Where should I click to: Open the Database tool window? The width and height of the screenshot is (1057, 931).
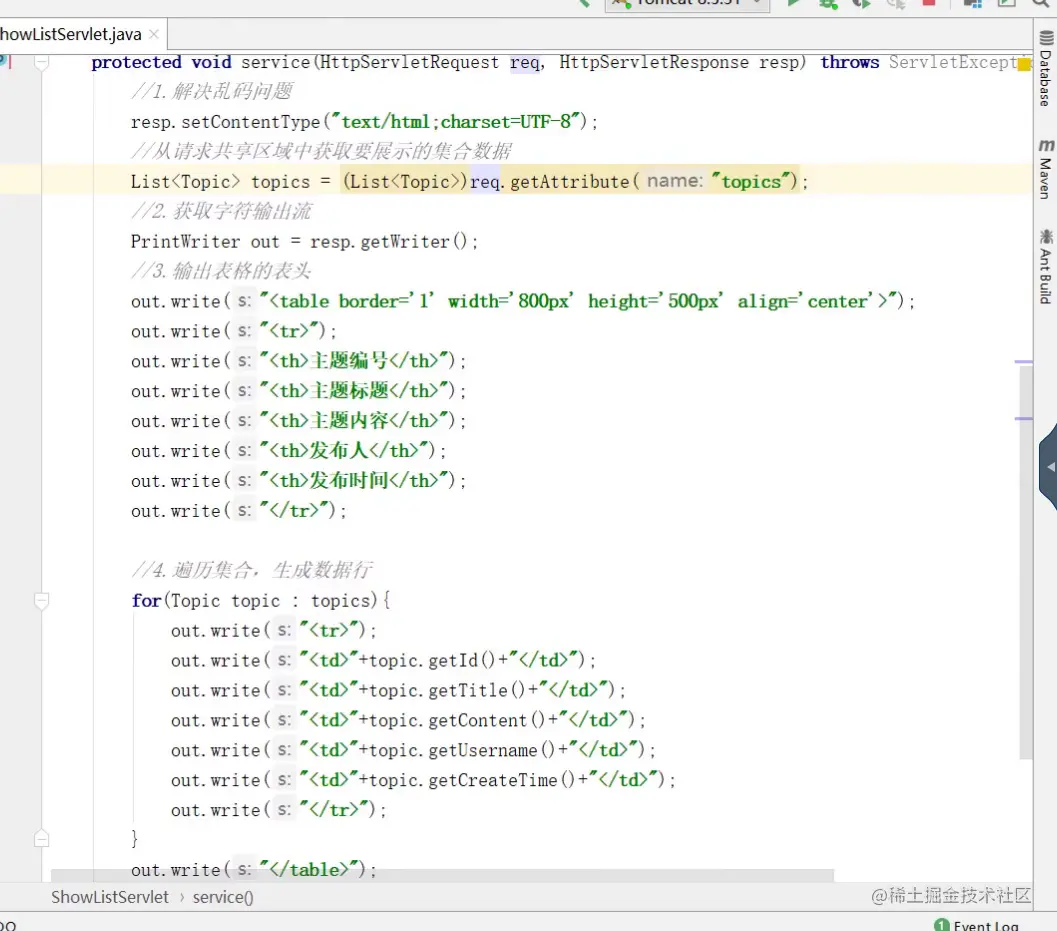pos(1046,69)
